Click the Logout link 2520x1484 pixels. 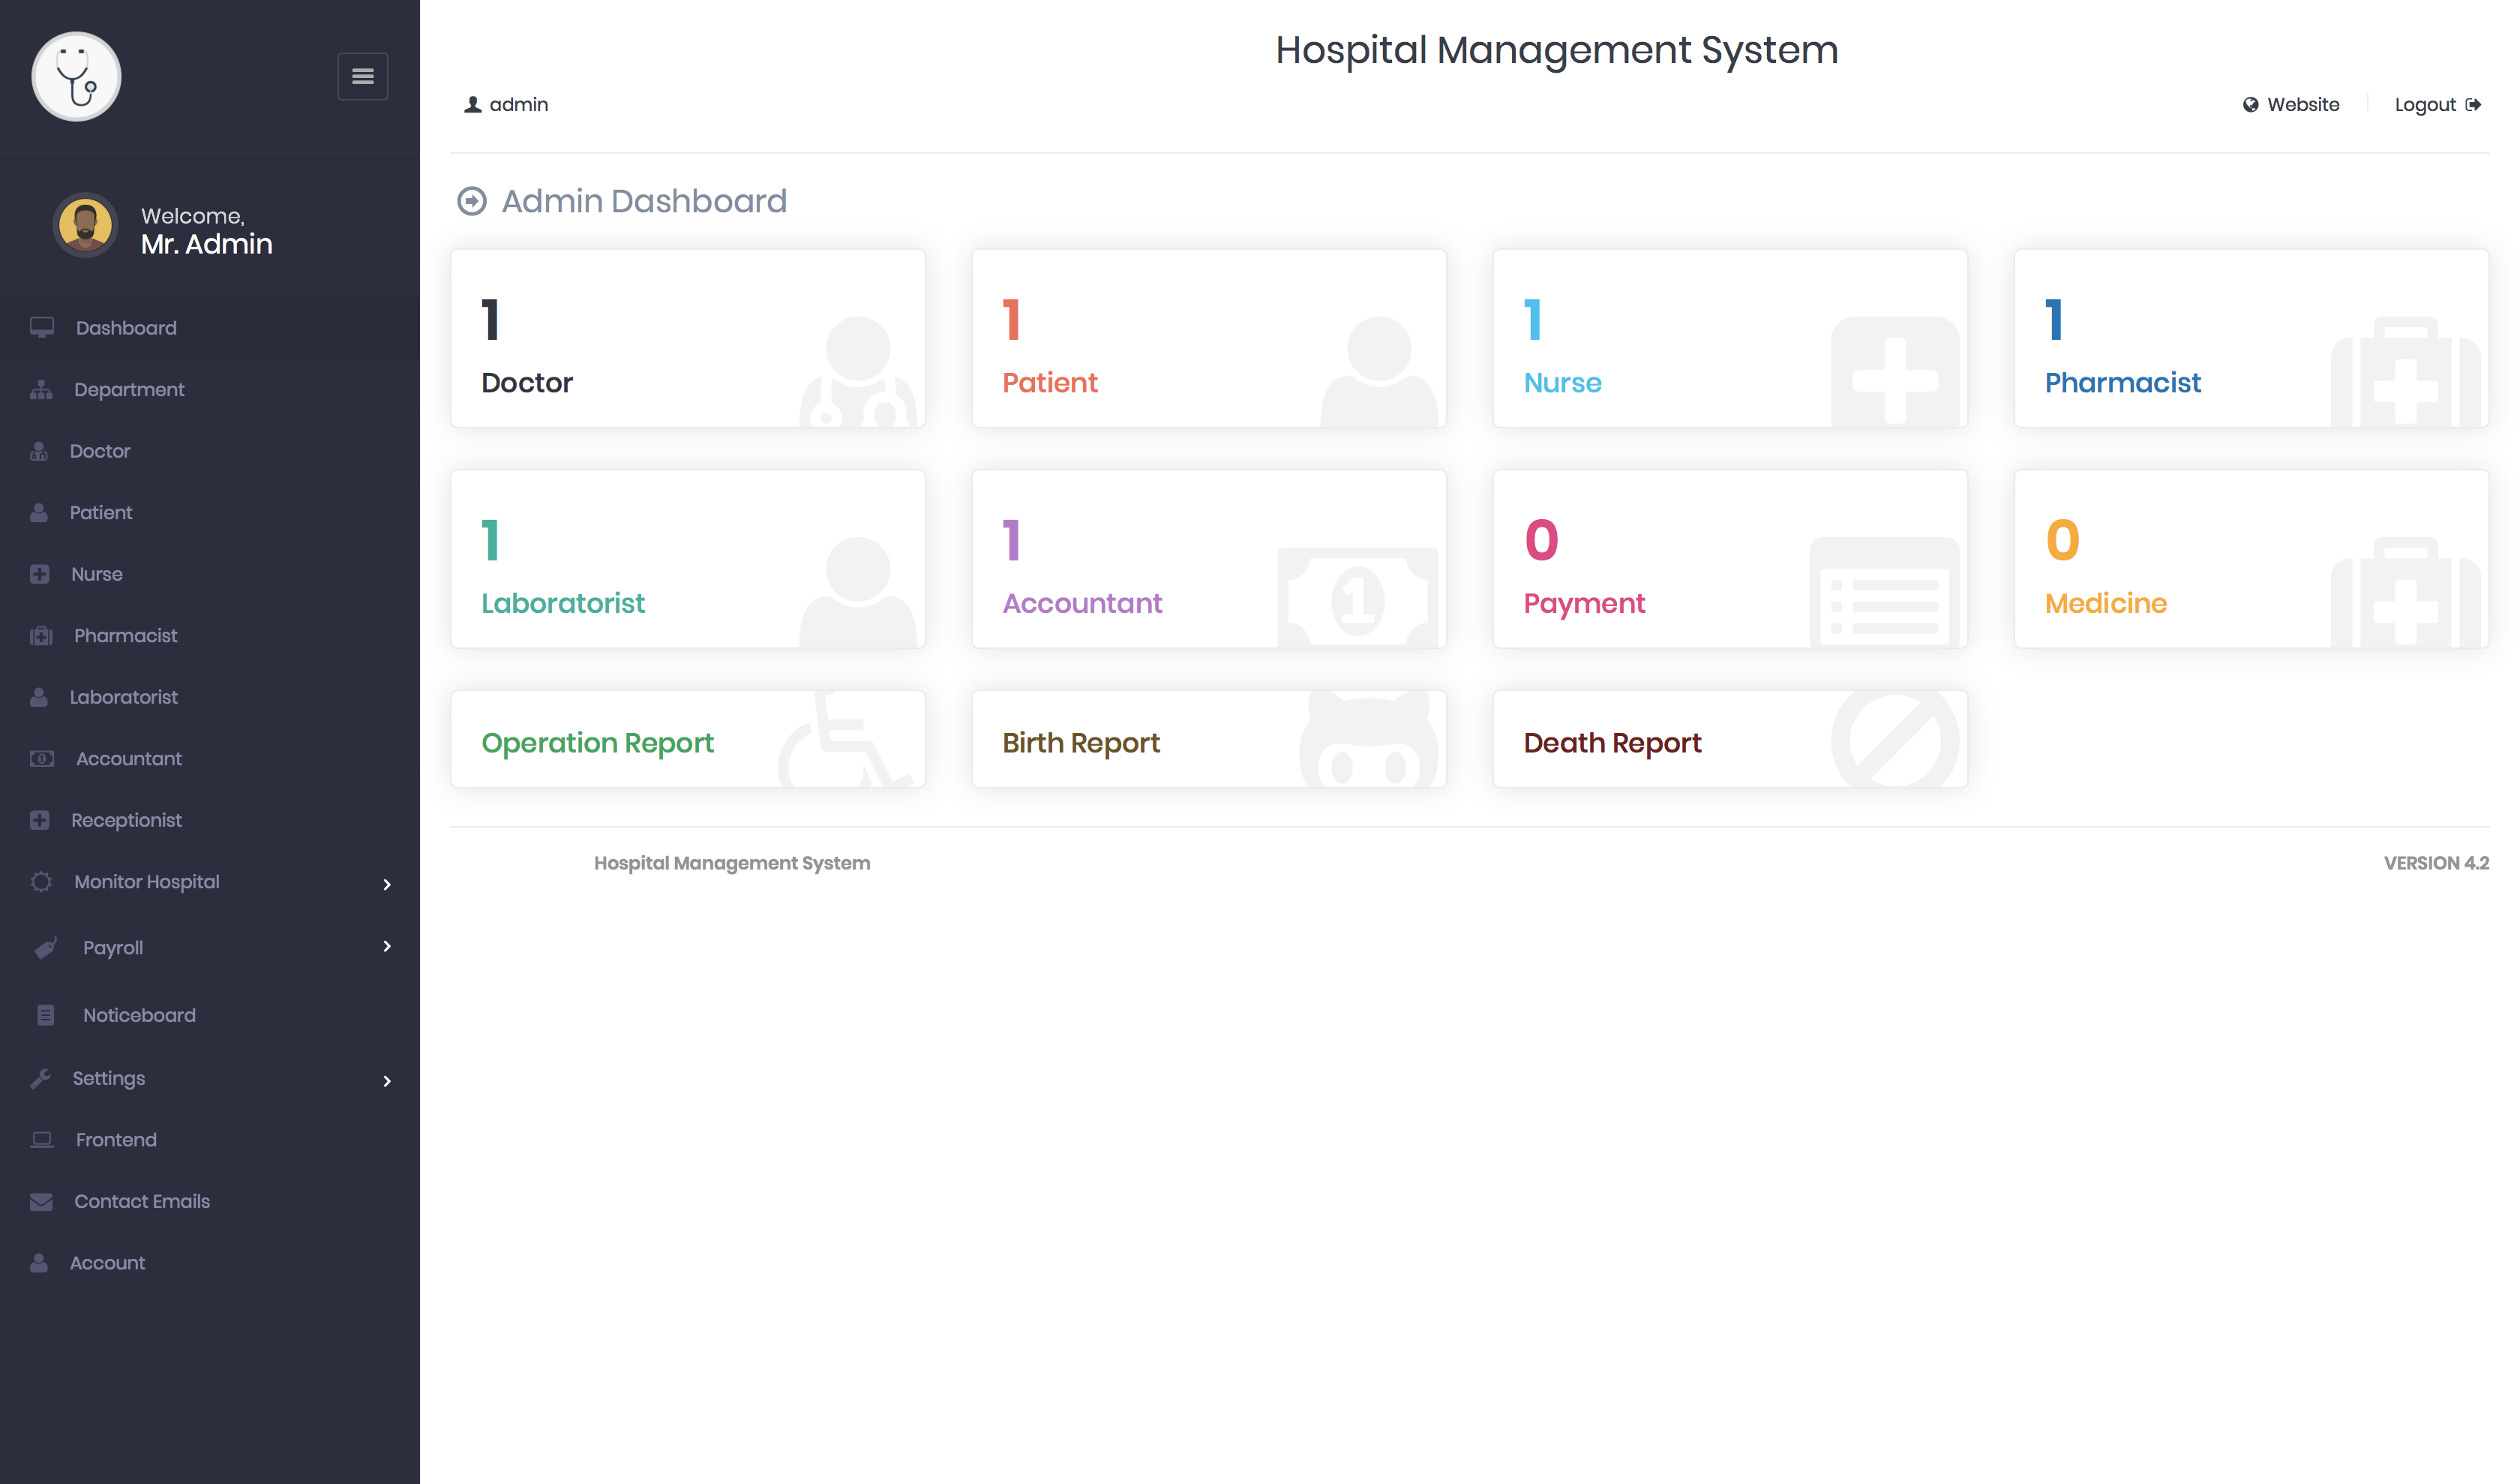2437,105
